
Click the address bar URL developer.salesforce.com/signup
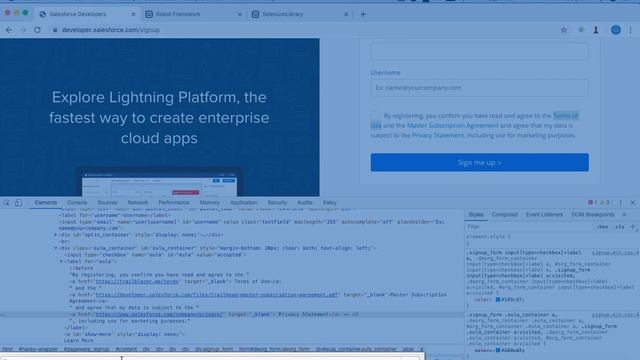click(x=111, y=30)
